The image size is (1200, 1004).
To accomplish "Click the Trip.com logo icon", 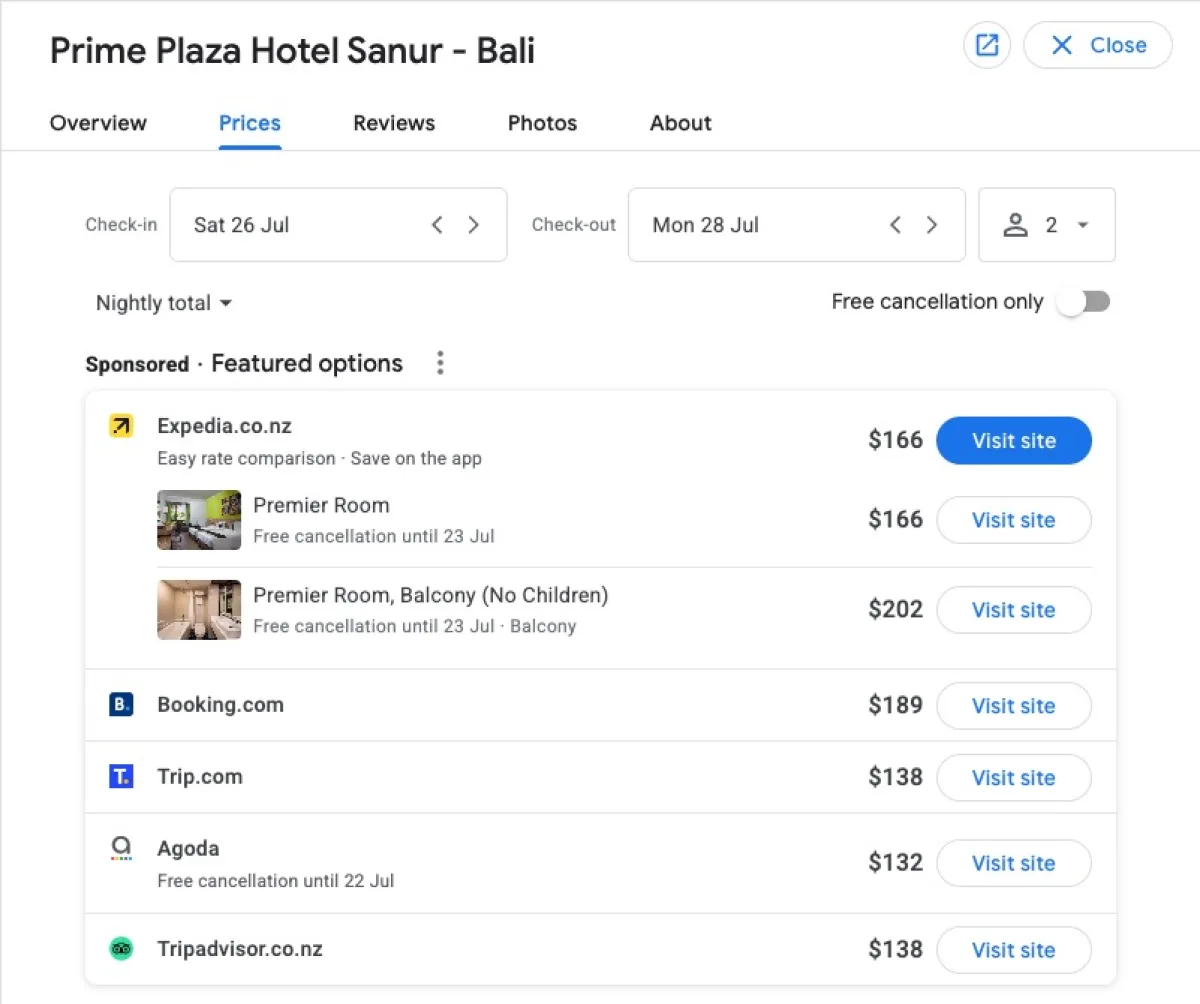I will tap(120, 776).
